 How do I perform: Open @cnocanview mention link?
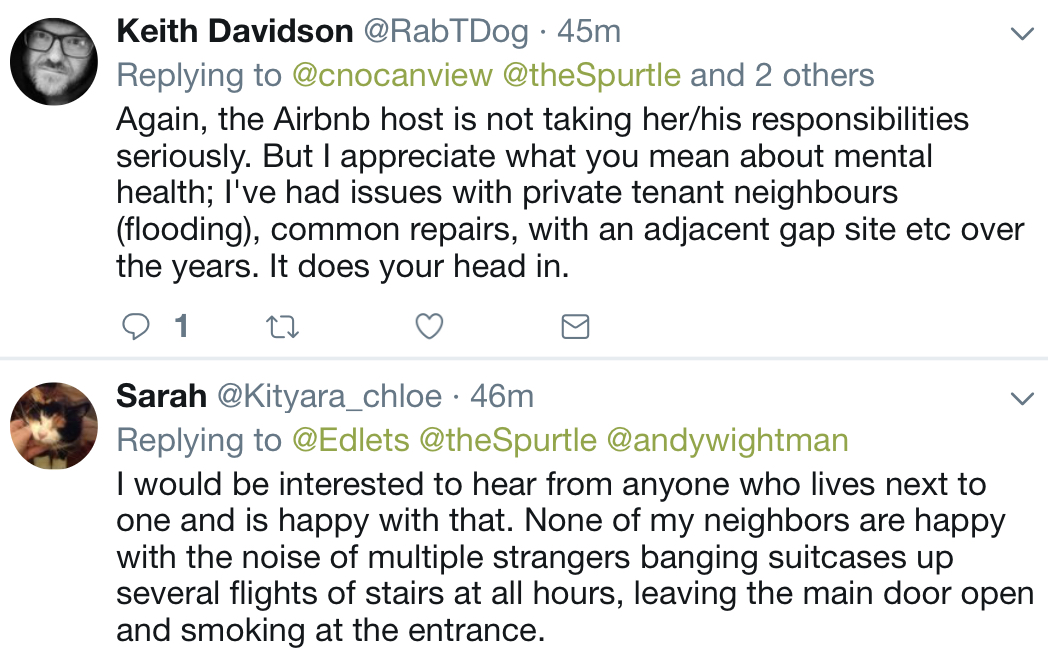392,76
